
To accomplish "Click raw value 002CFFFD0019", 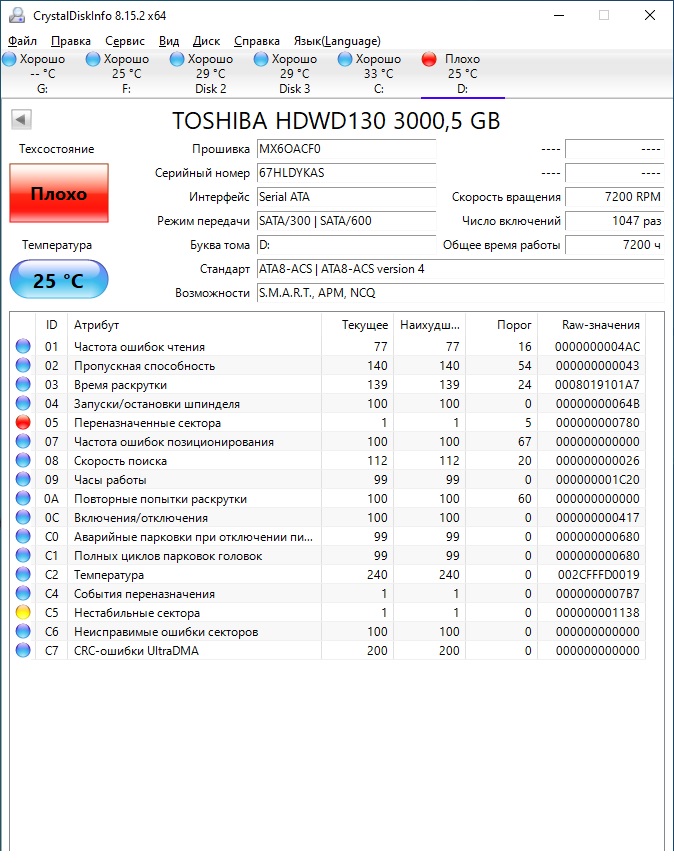I will click(x=599, y=575).
